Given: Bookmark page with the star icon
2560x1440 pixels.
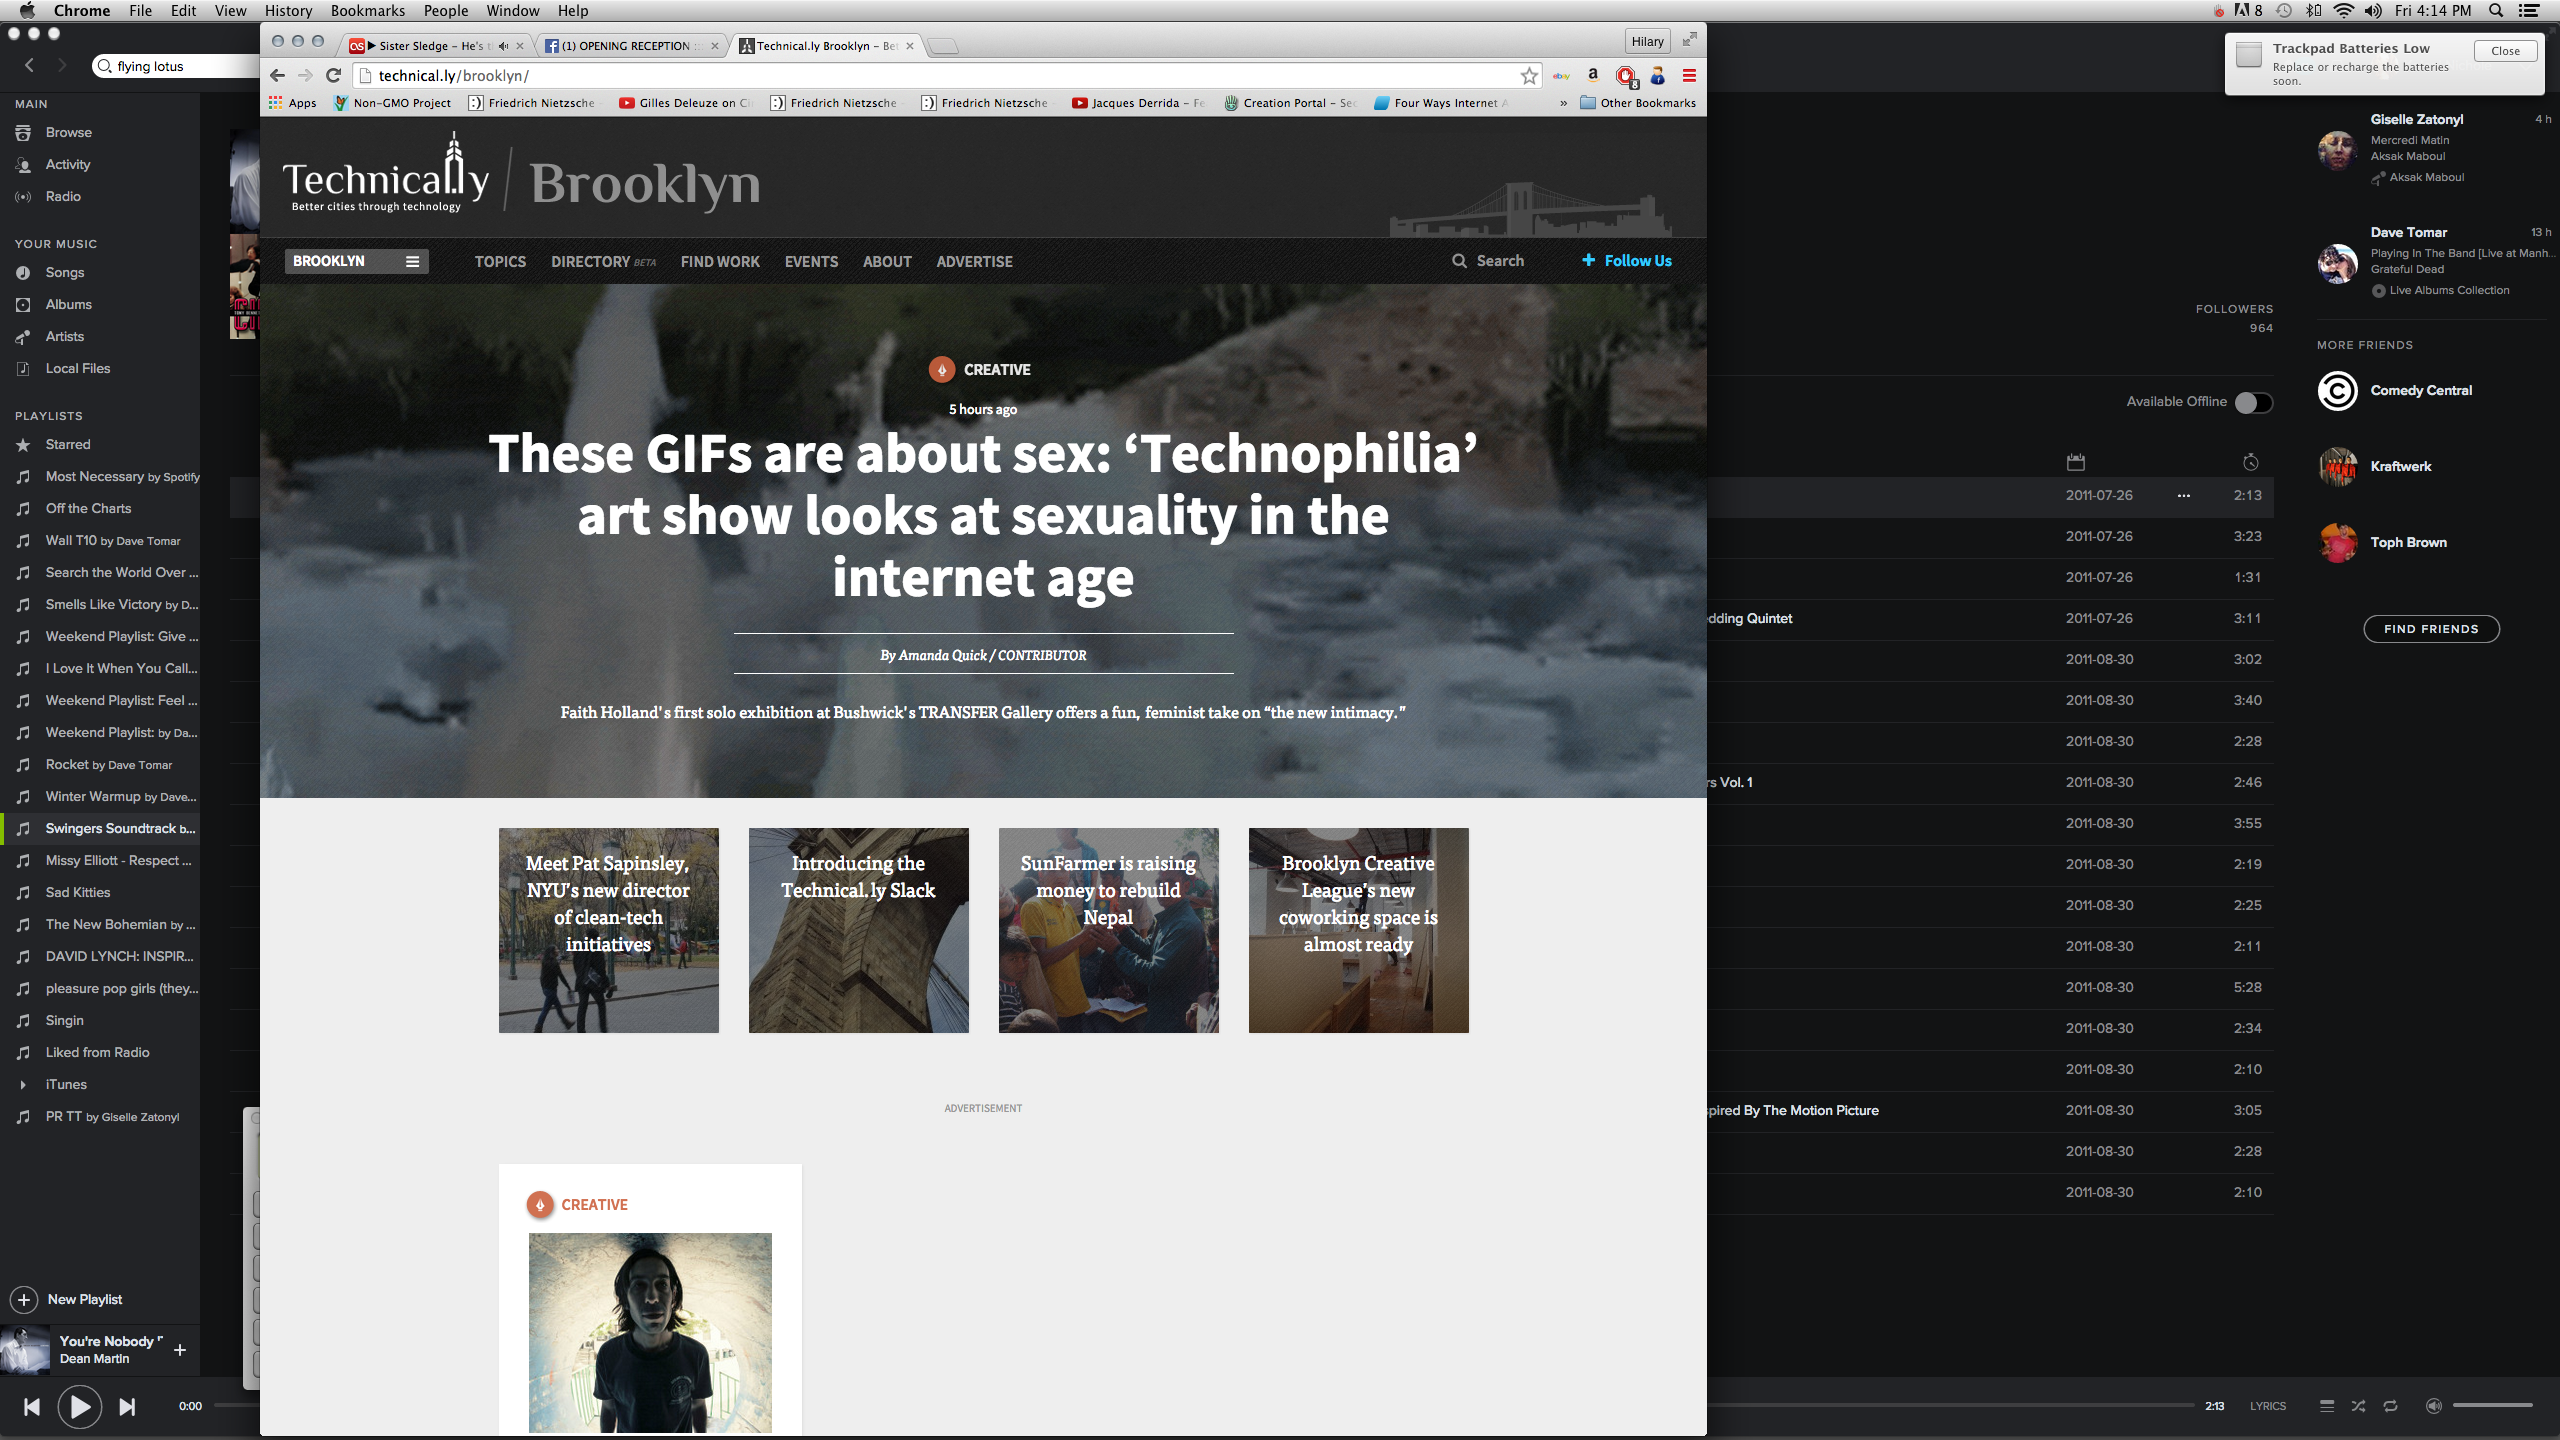Looking at the screenshot, I should 1529,76.
